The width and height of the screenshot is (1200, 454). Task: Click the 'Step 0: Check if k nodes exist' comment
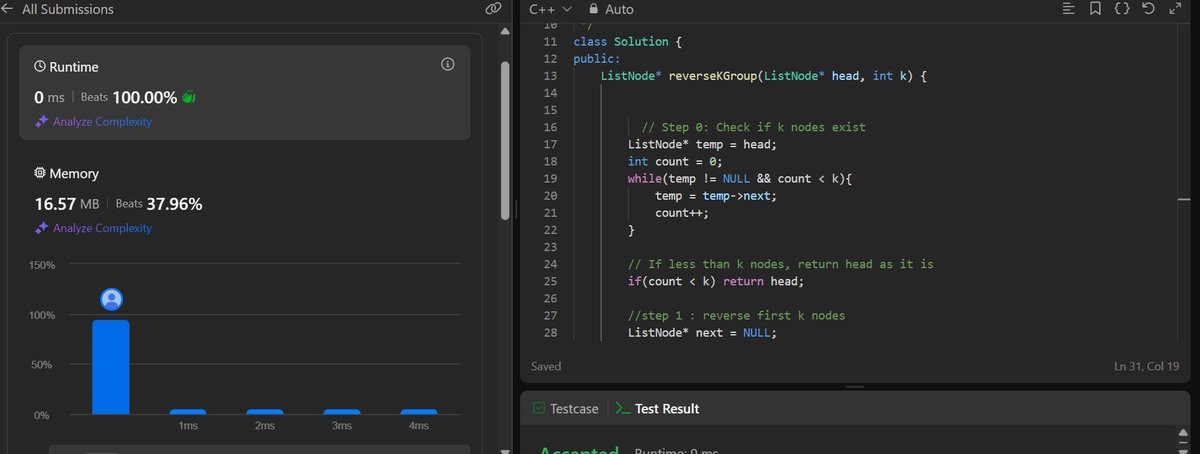752,127
